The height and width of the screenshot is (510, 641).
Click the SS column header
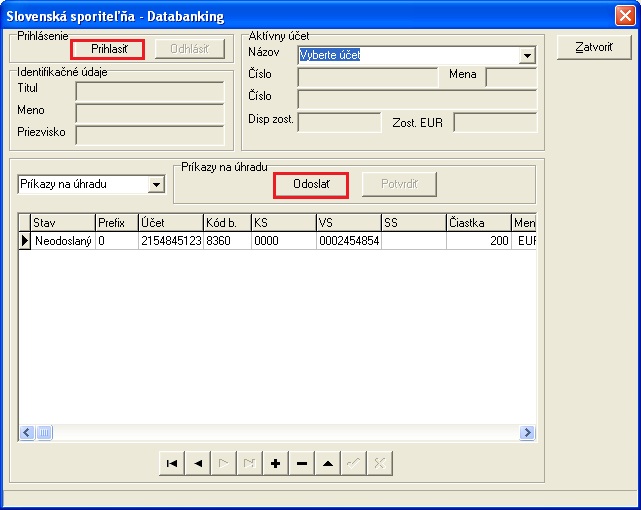[x=414, y=223]
